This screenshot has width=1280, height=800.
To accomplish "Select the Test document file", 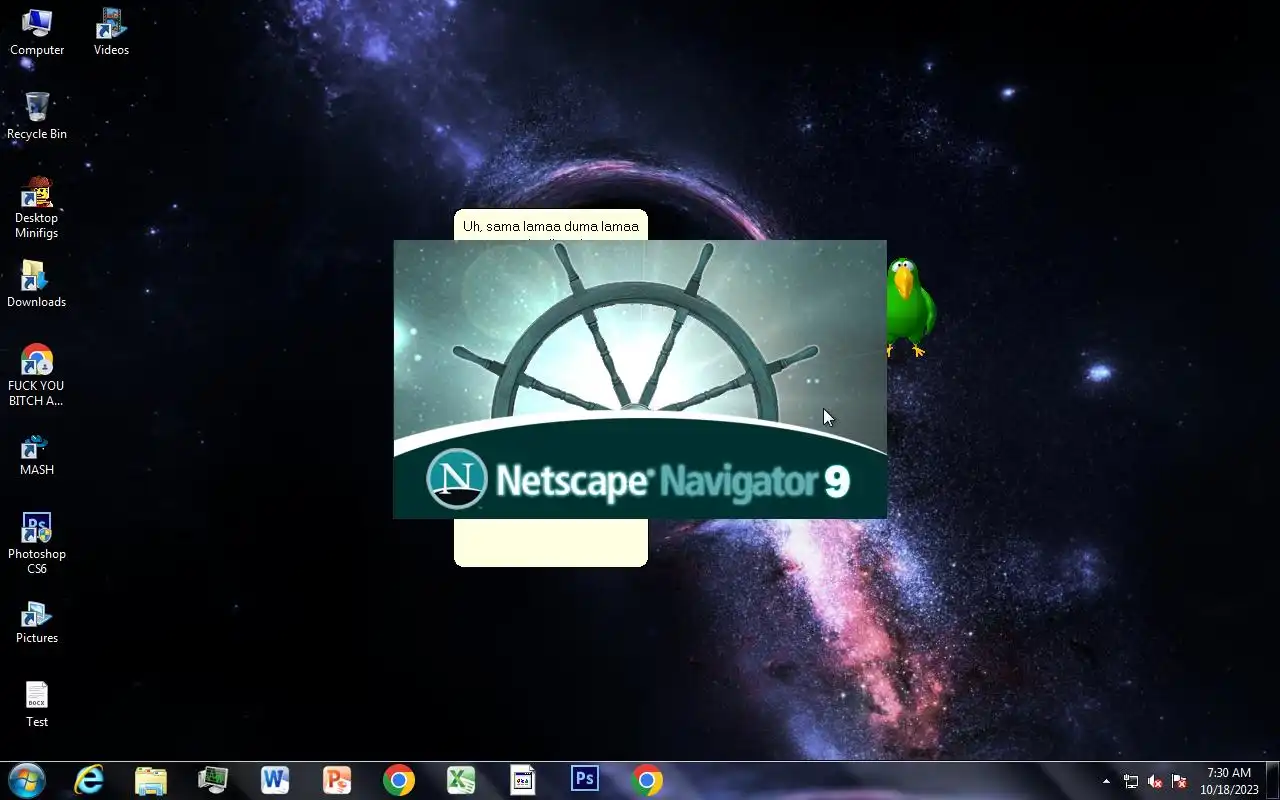I will tap(37, 705).
